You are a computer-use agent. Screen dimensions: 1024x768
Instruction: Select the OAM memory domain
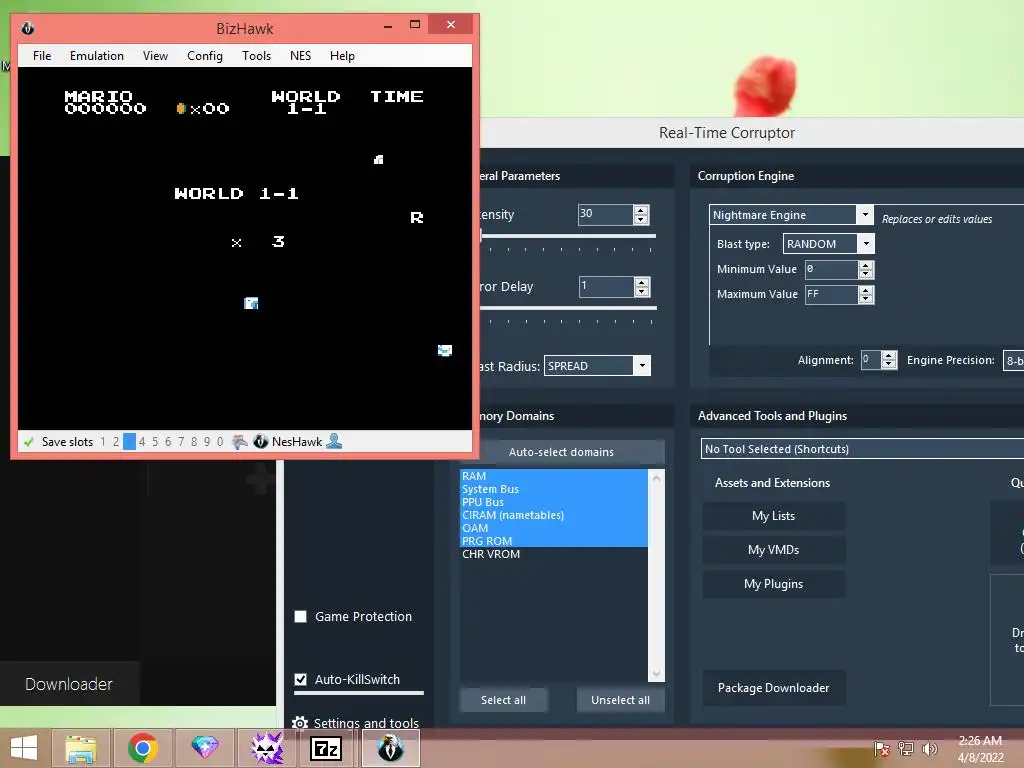pyautogui.click(x=554, y=528)
